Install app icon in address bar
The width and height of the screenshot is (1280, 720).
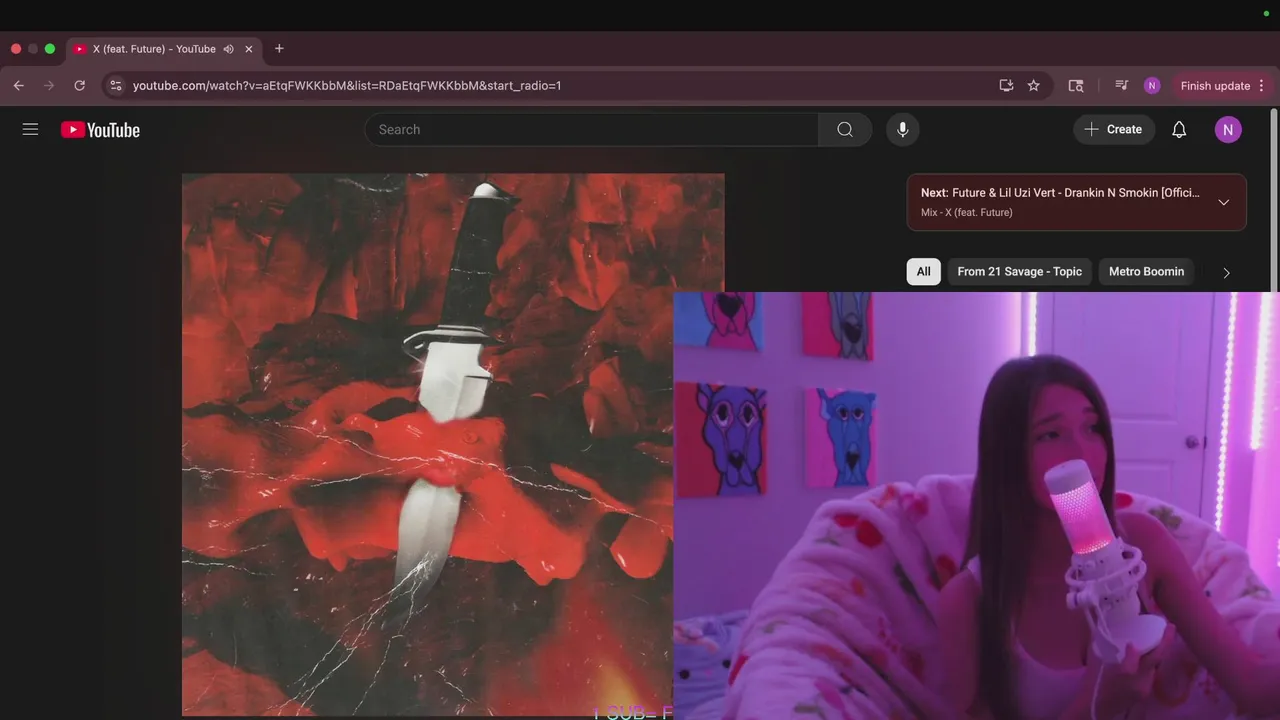tap(1006, 86)
